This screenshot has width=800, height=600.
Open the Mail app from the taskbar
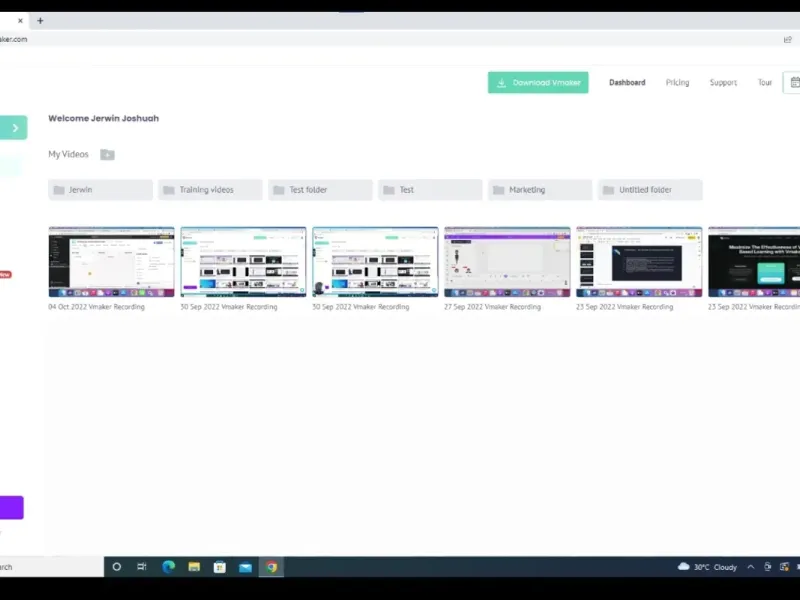coord(245,567)
